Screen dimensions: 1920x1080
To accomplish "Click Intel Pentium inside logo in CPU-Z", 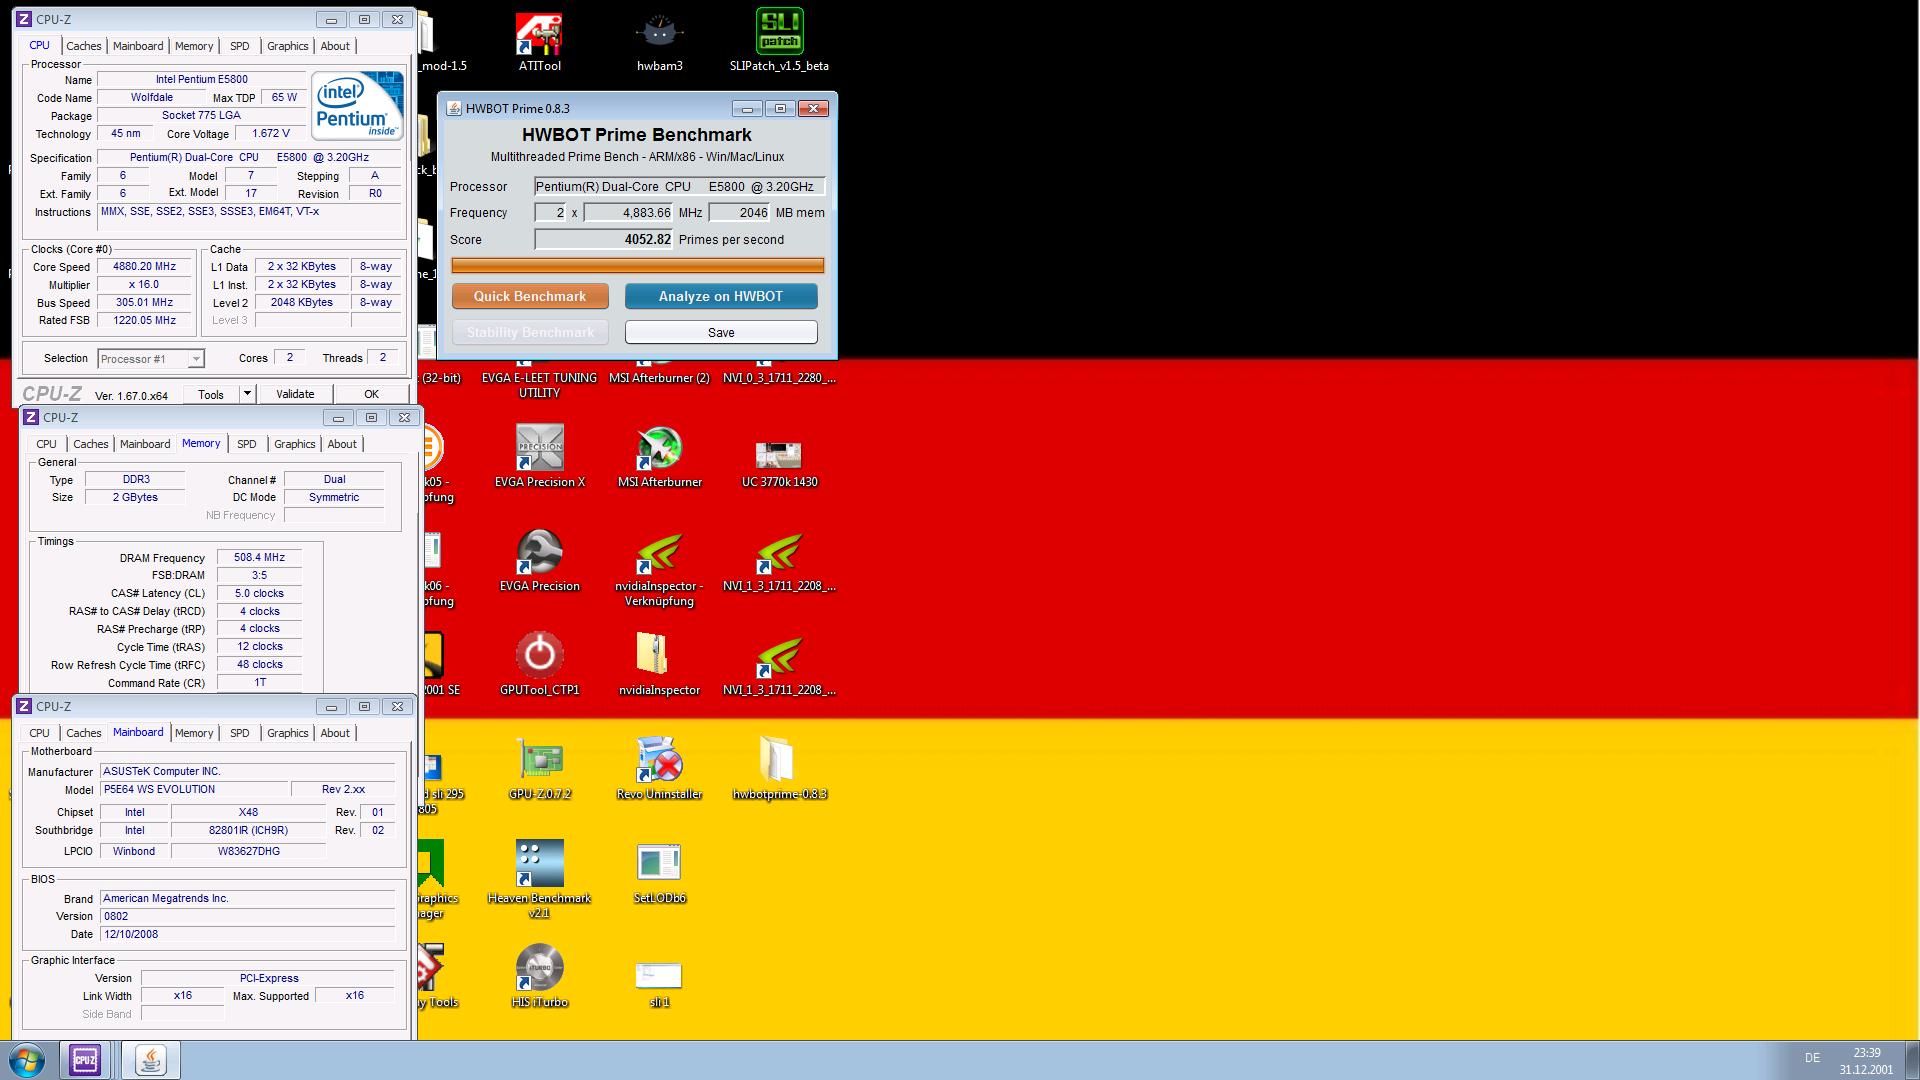I will pos(358,104).
